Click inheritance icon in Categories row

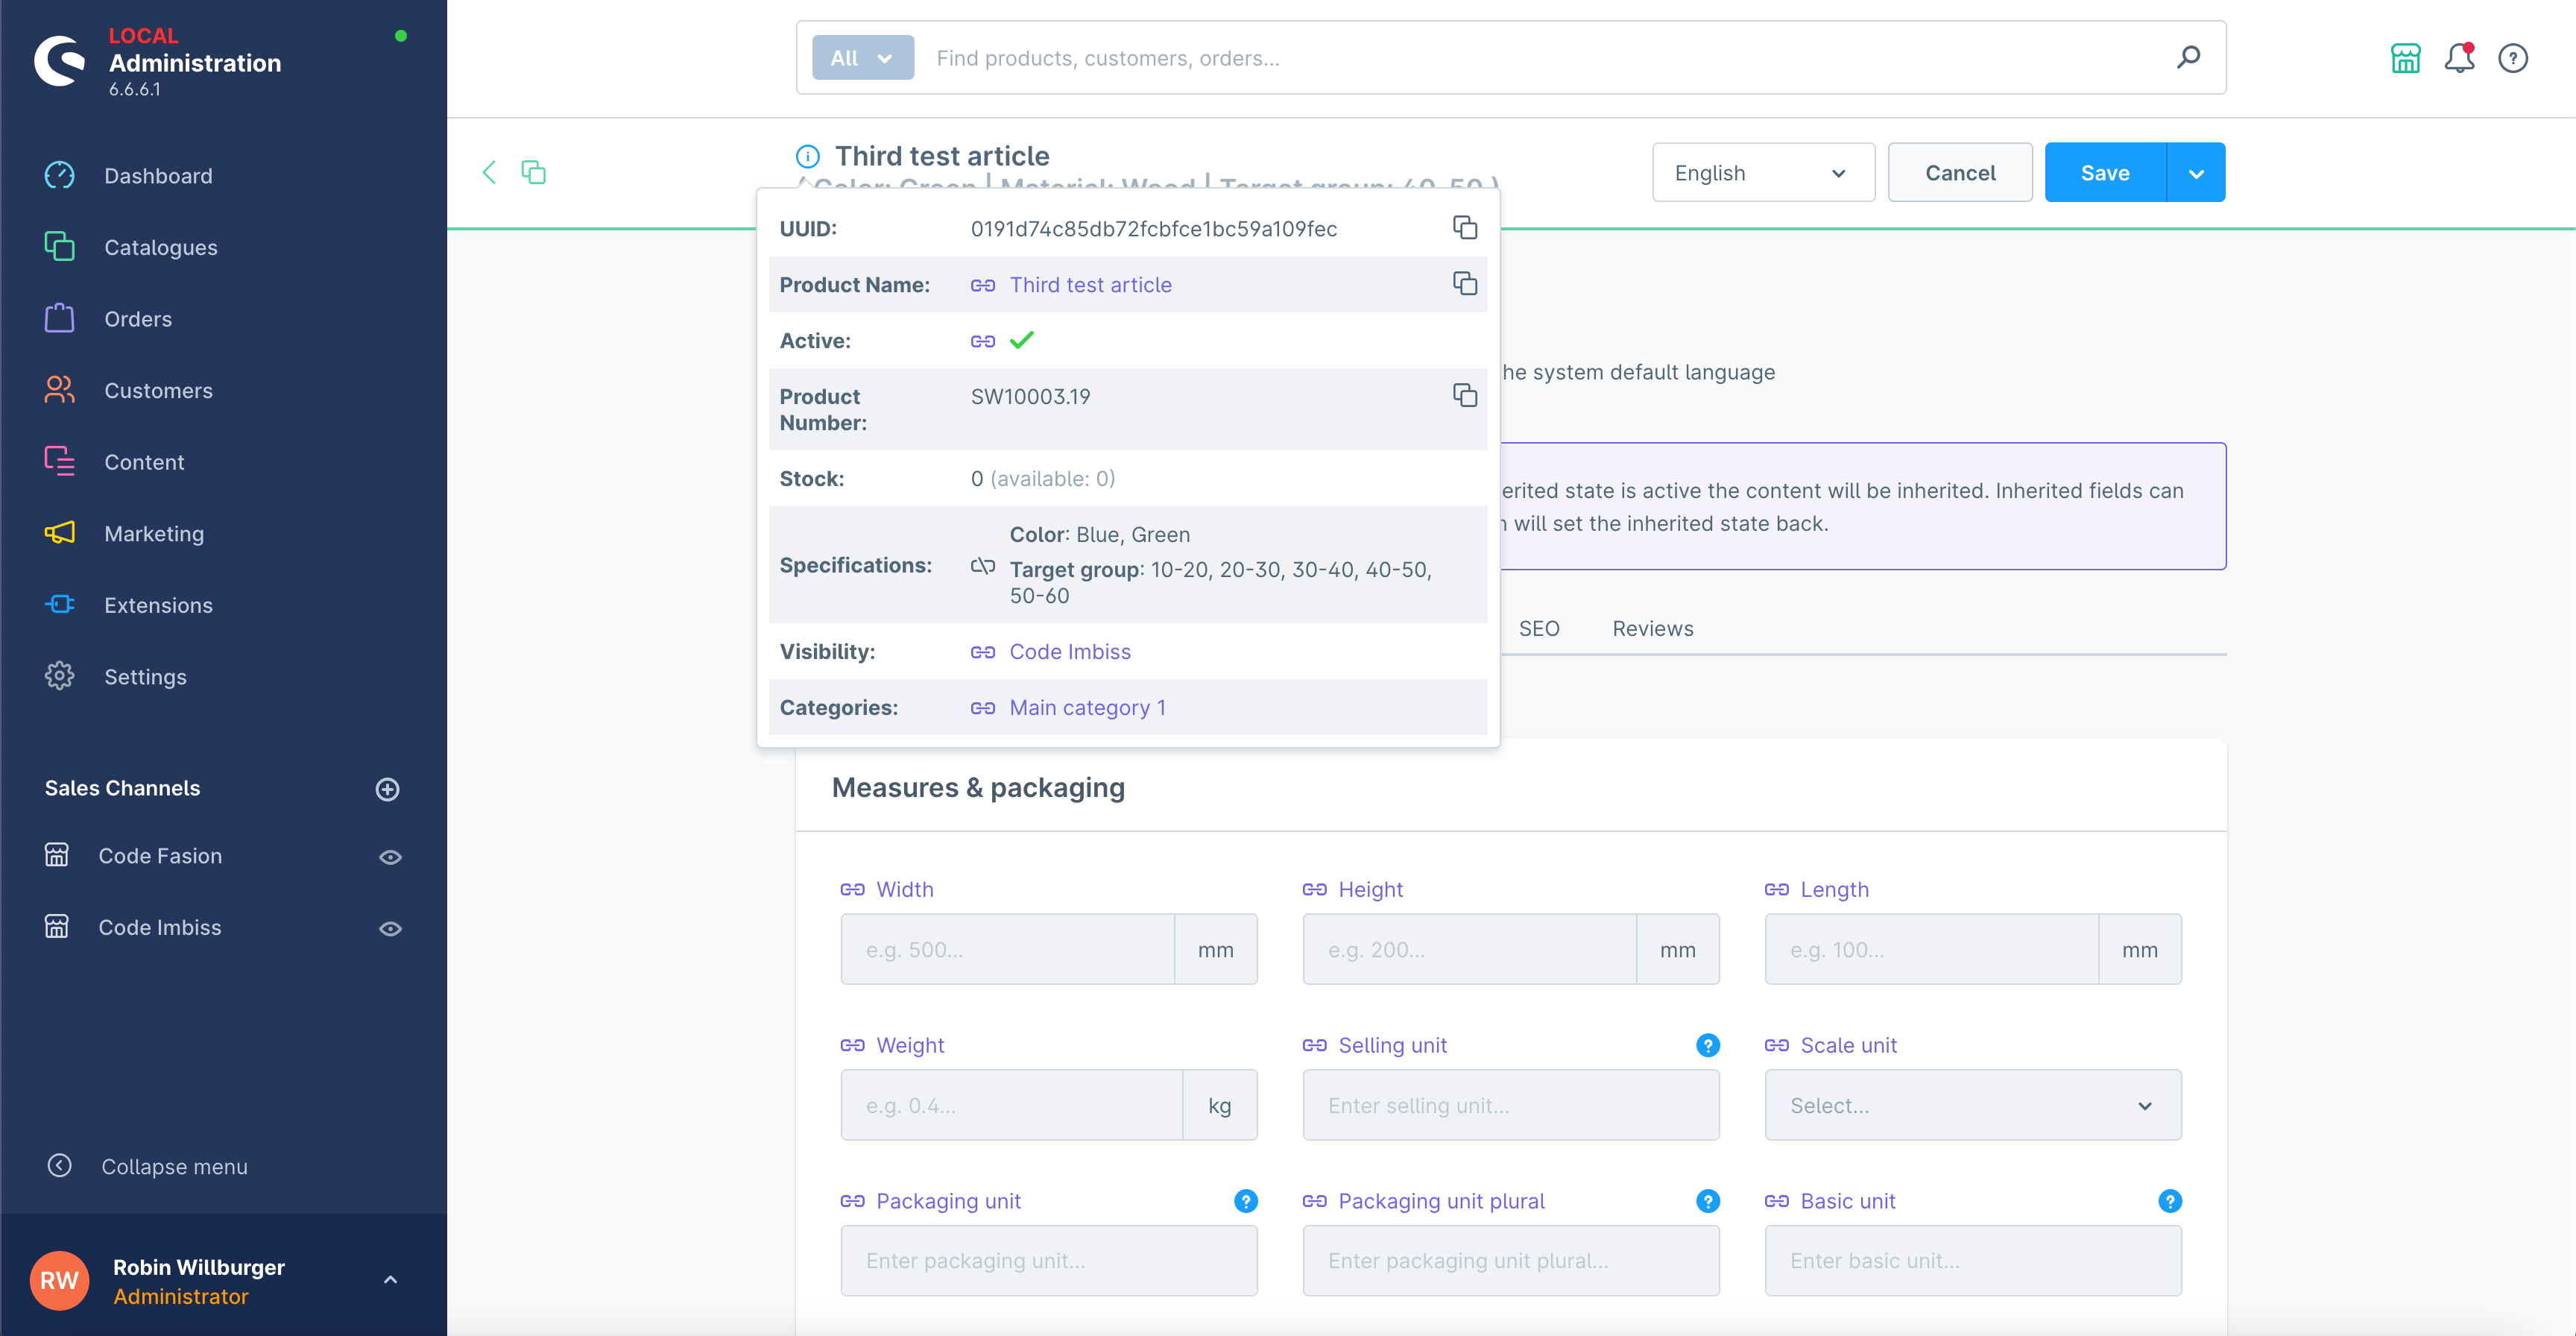(983, 708)
